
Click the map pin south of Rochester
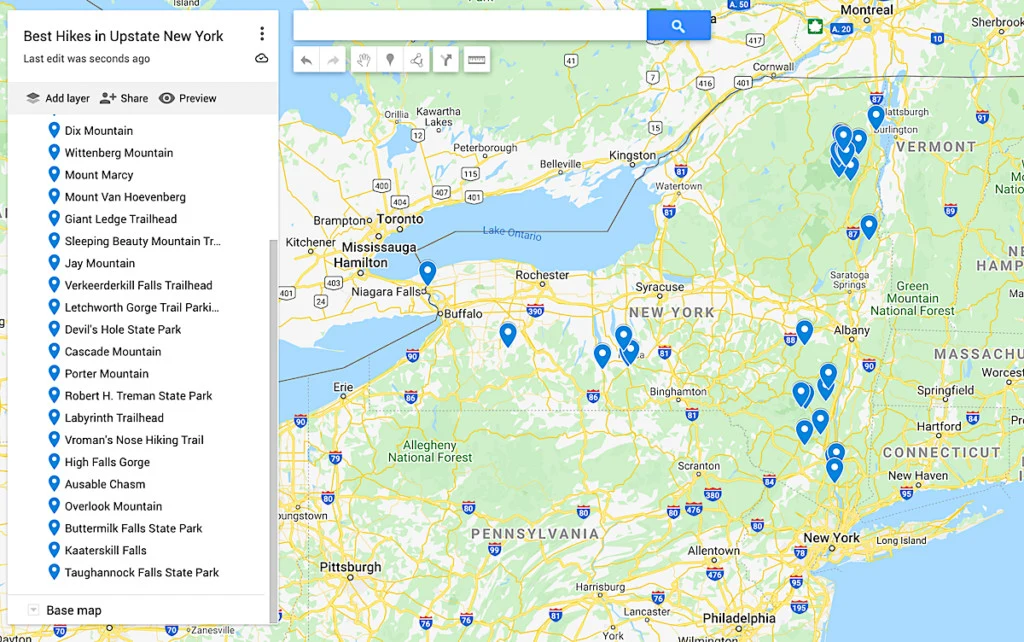(507, 333)
